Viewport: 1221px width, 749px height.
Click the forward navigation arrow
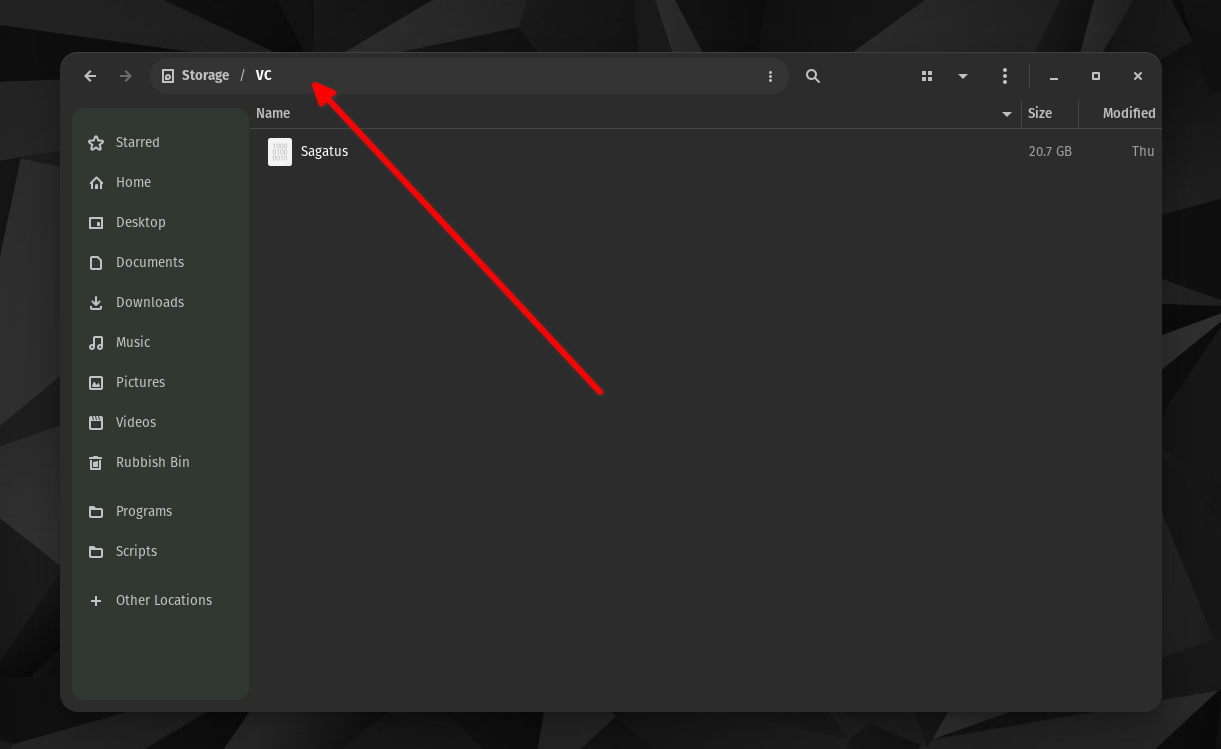[126, 76]
